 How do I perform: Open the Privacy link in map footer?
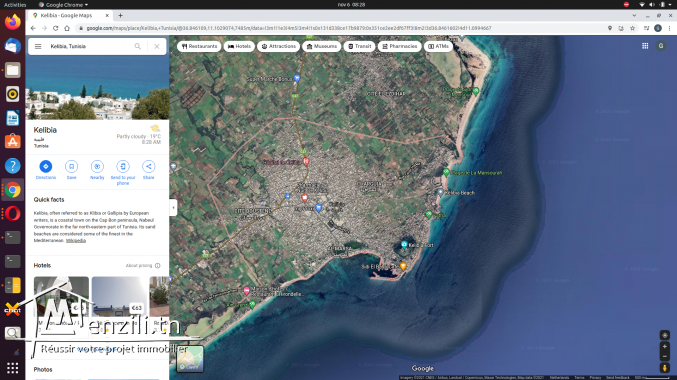click(595, 377)
